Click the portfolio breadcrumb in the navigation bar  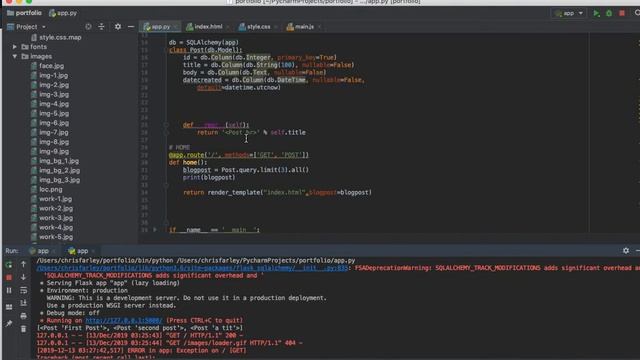click(x=24, y=13)
